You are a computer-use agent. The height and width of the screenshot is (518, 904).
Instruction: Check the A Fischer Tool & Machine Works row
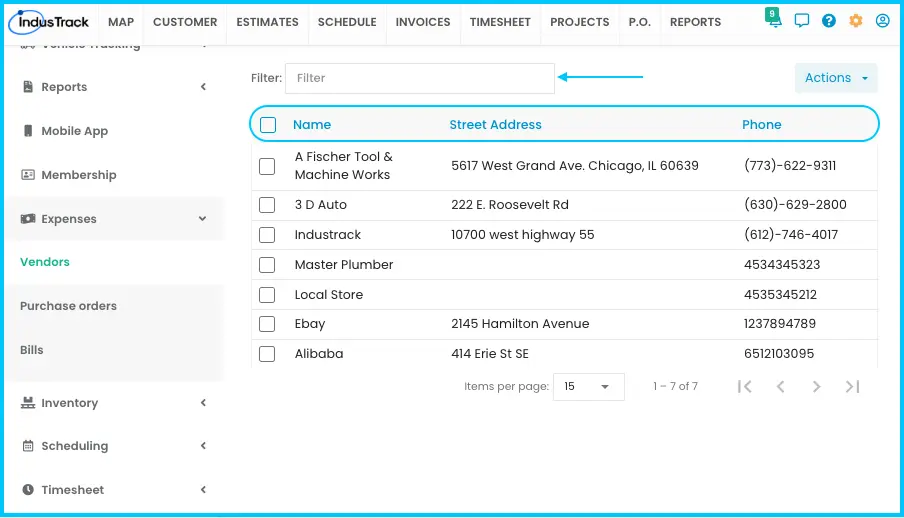[267, 166]
